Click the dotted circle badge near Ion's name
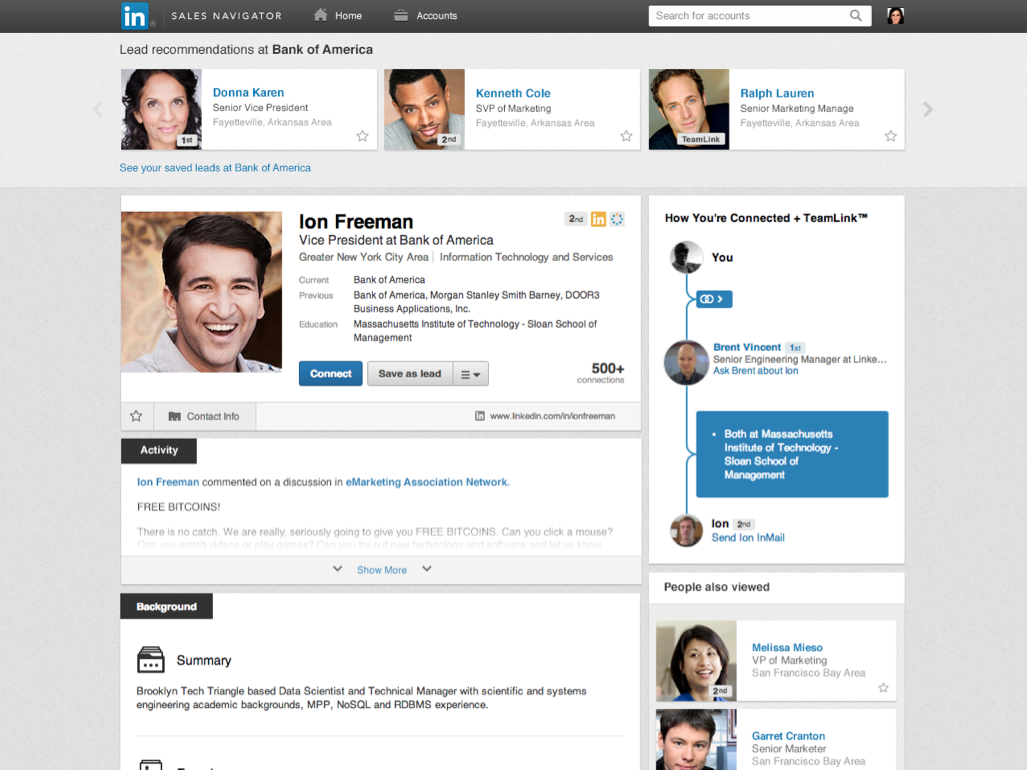Image resolution: width=1027 pixels, height=770 pixels. click(617, 219)
